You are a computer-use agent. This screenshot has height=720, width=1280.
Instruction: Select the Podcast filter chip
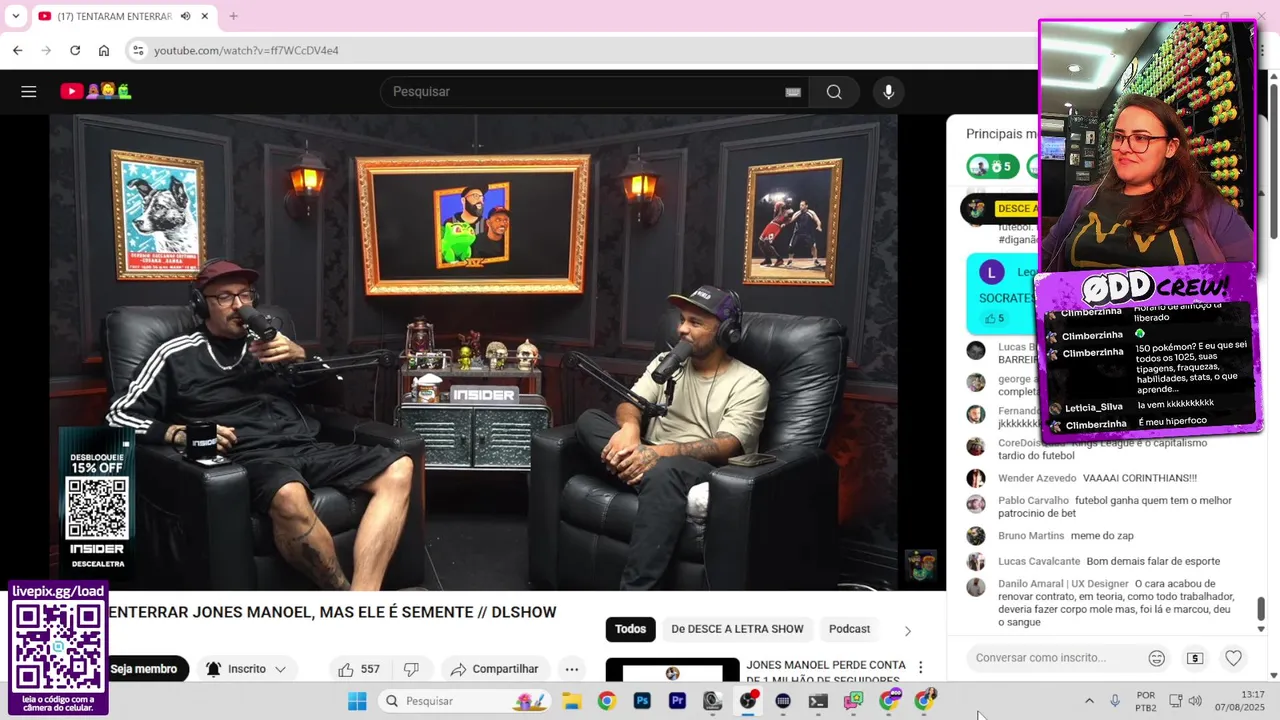(849, 629)
